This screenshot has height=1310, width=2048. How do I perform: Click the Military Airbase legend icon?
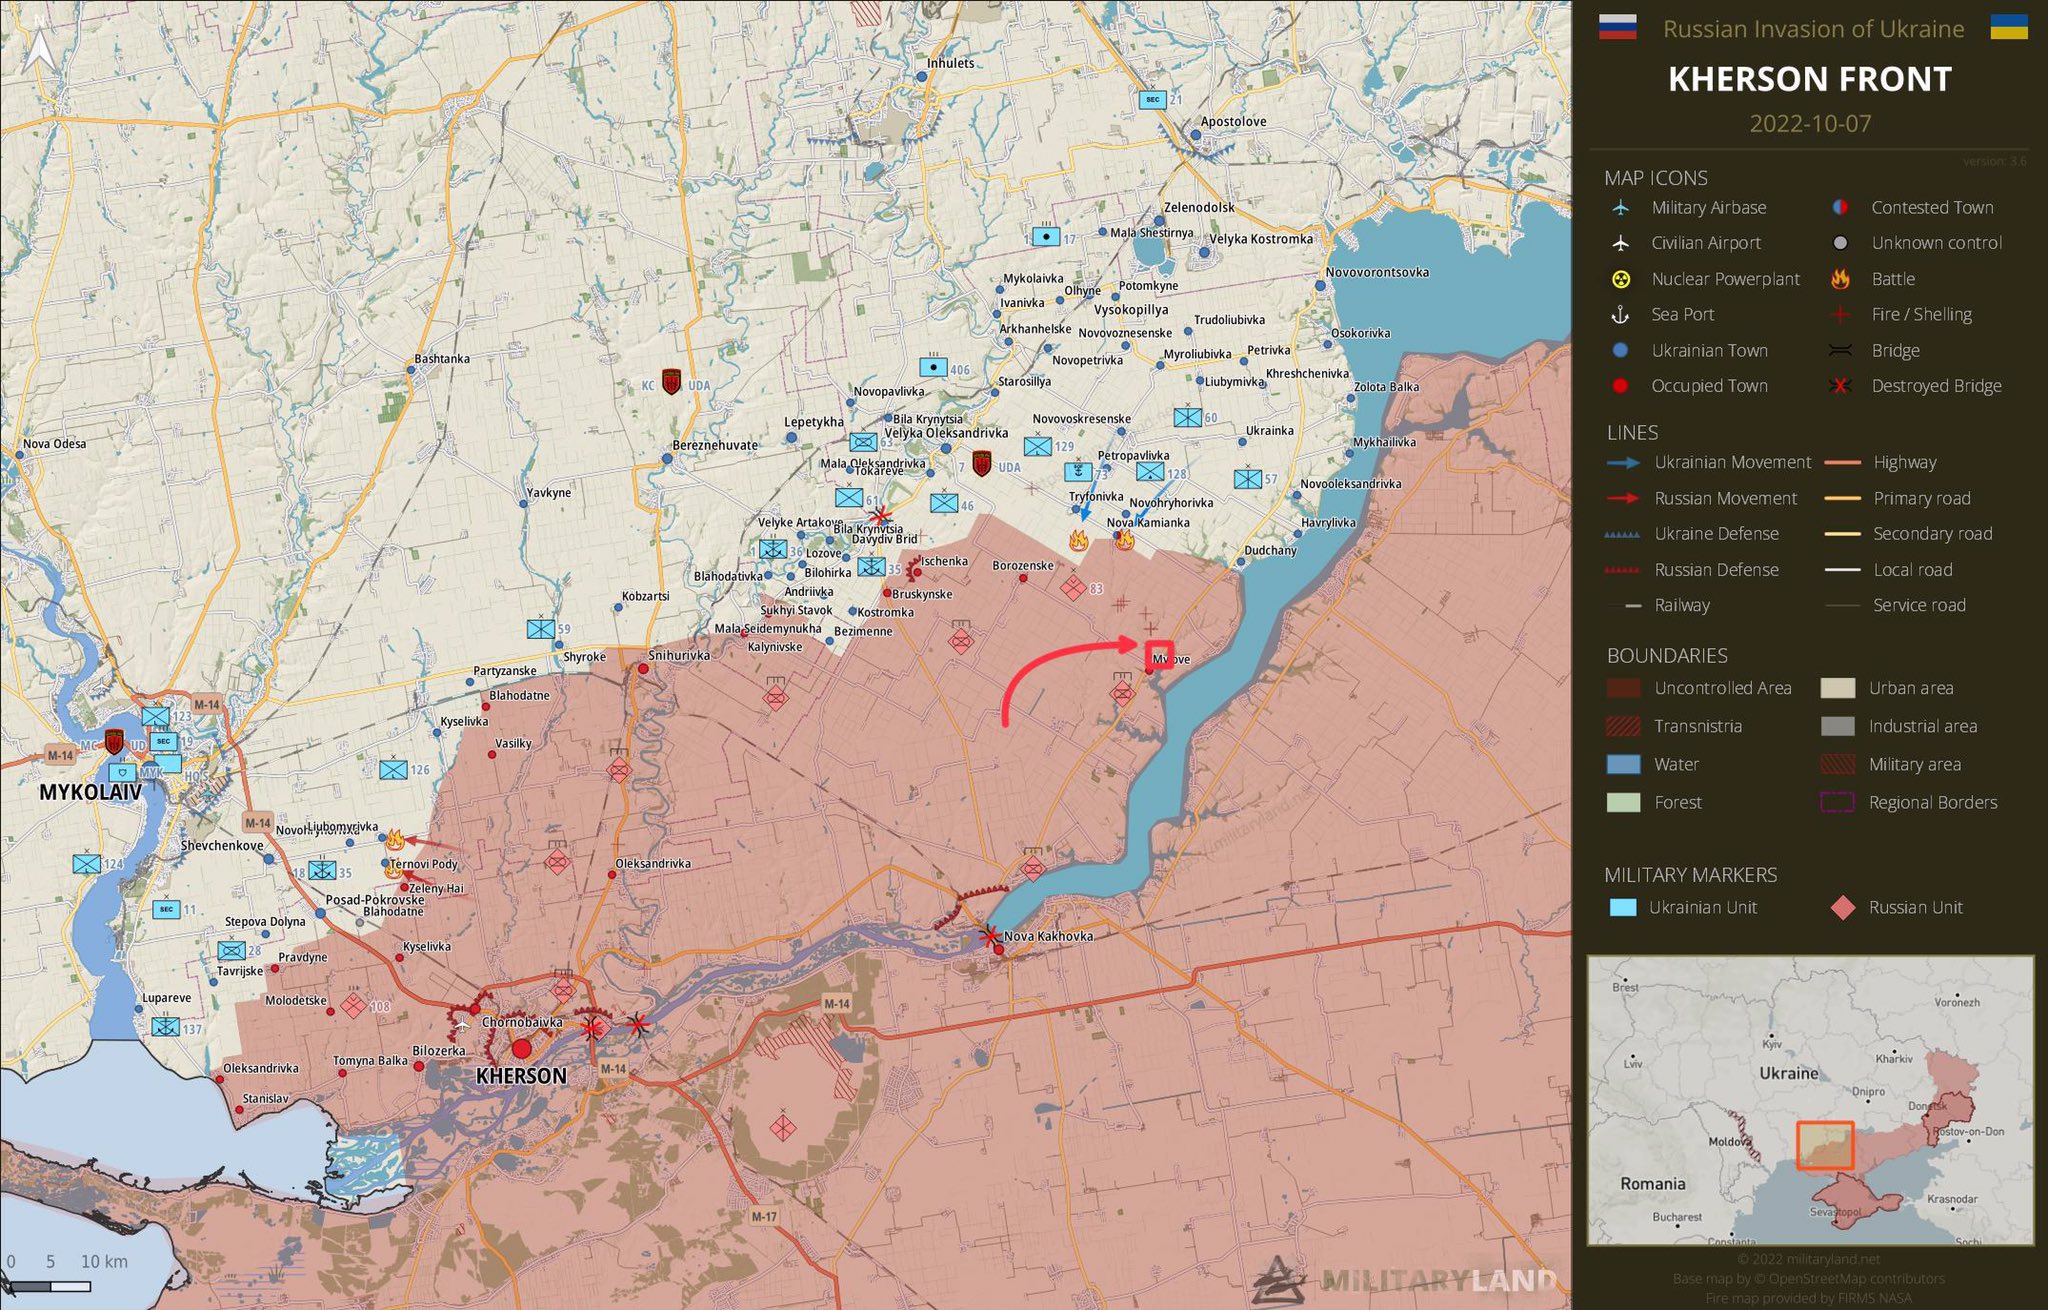click(1620, 208)
